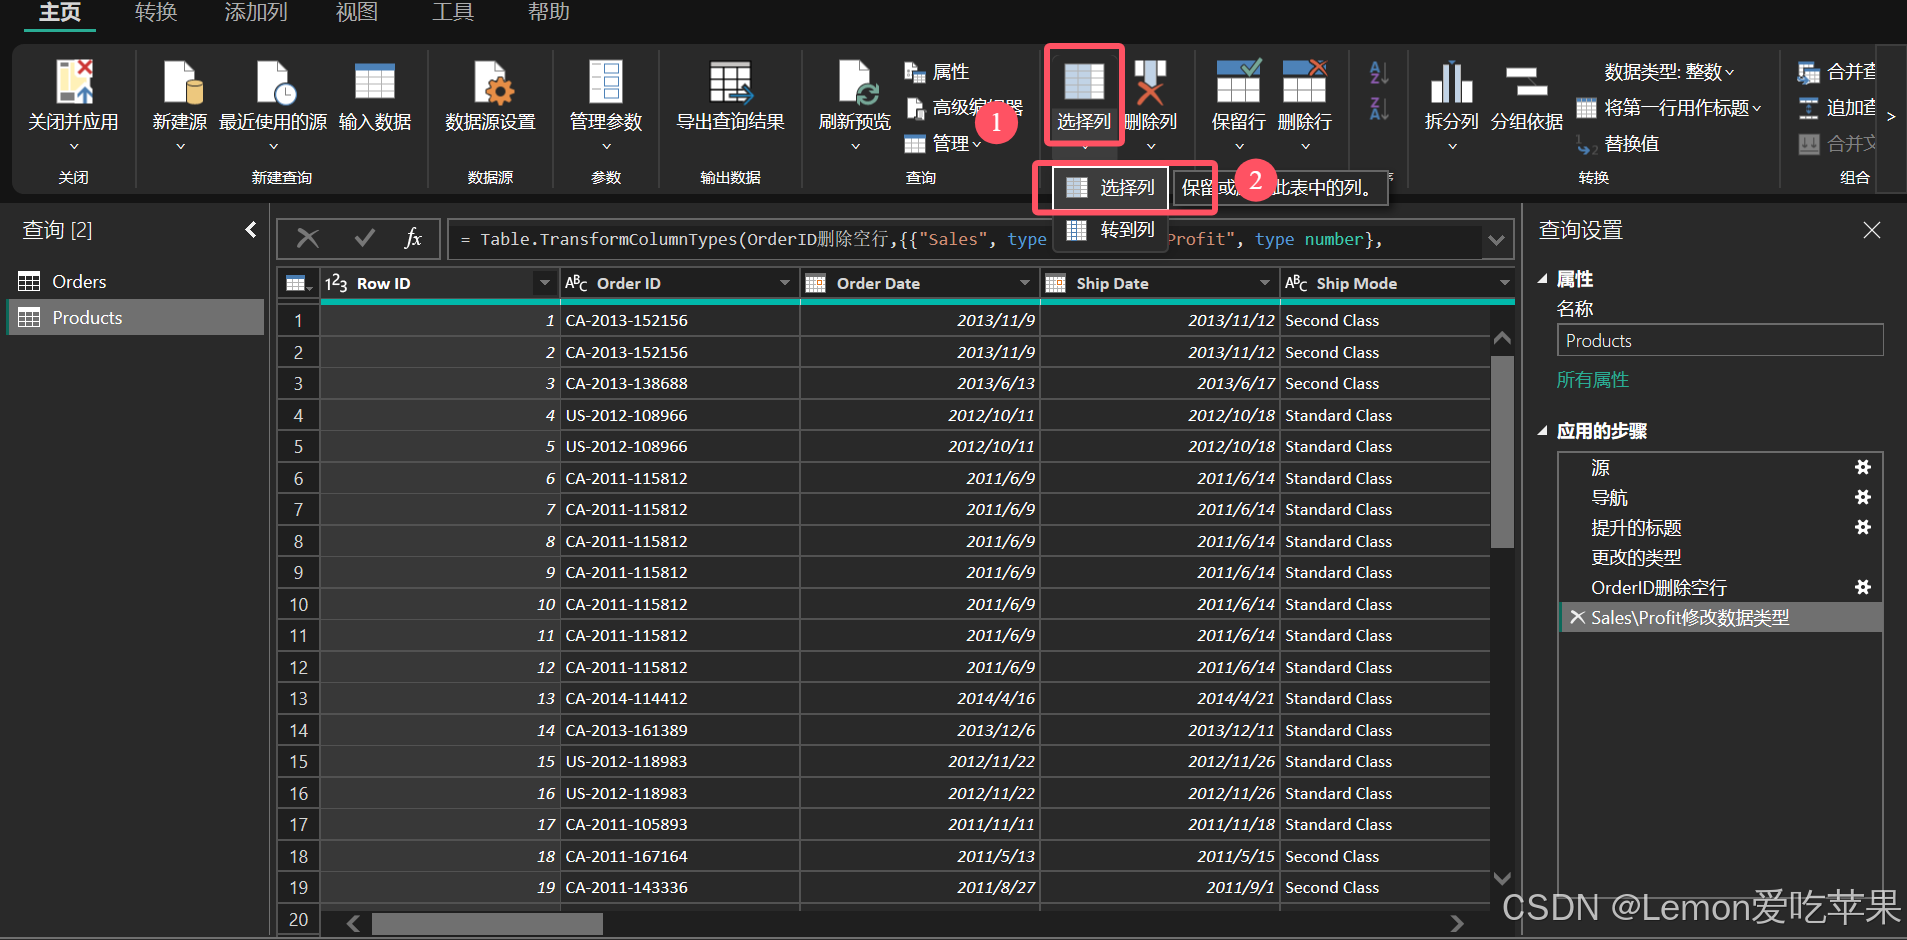Click the horizontal scrollbar thumb

pos(487,923)
